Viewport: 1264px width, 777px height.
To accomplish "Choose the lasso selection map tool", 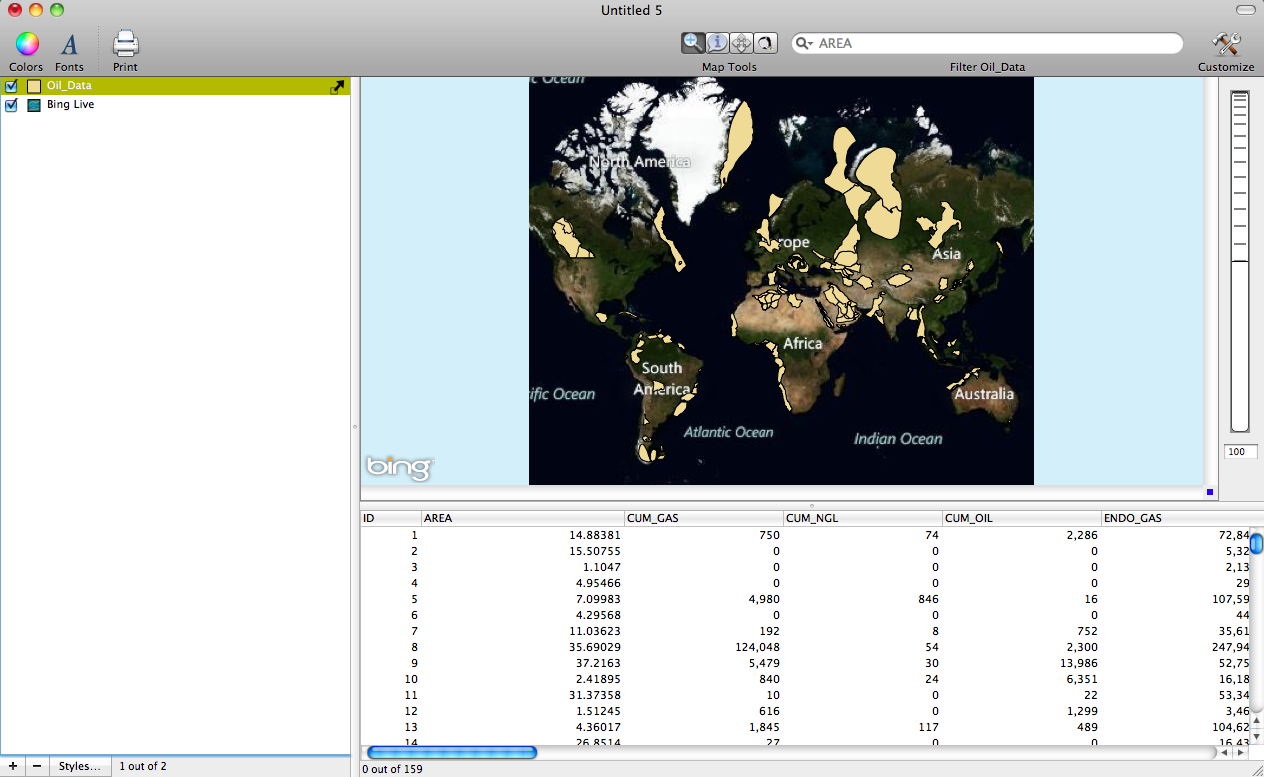I will click(765, 42).
